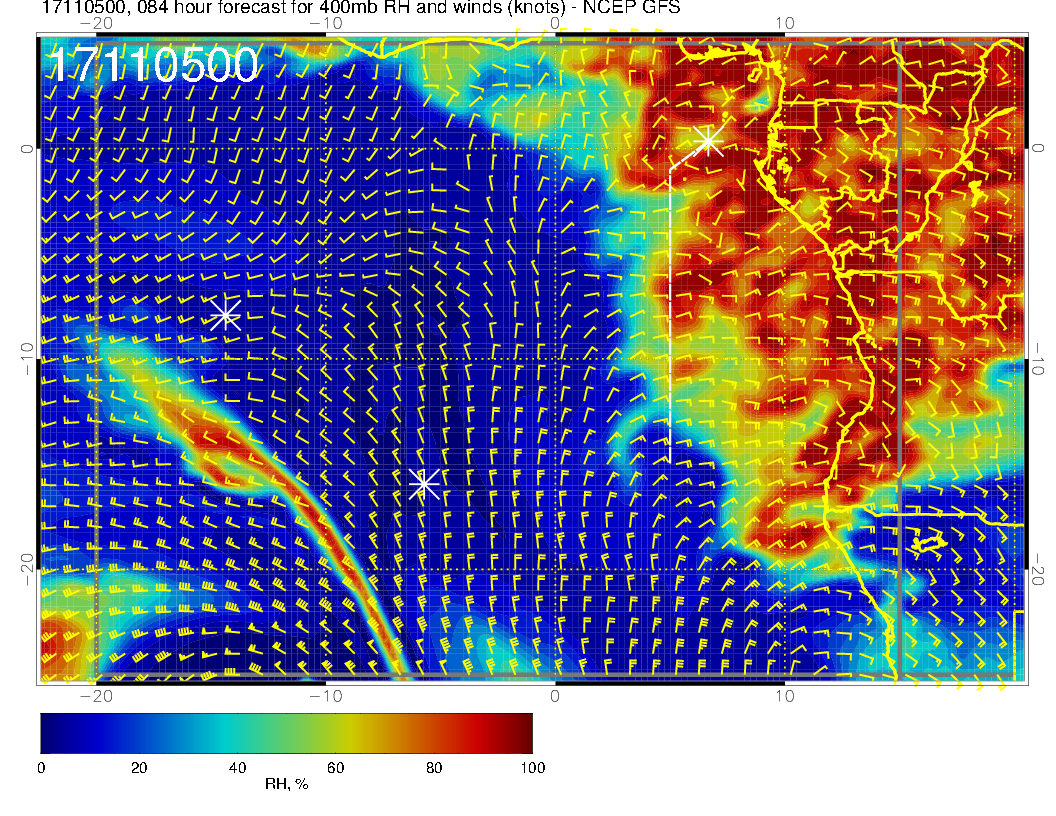The height and width of the screenshot is (816, 1056).
Task: Click the colorbar tick label 20
Action: pos(139,768)
